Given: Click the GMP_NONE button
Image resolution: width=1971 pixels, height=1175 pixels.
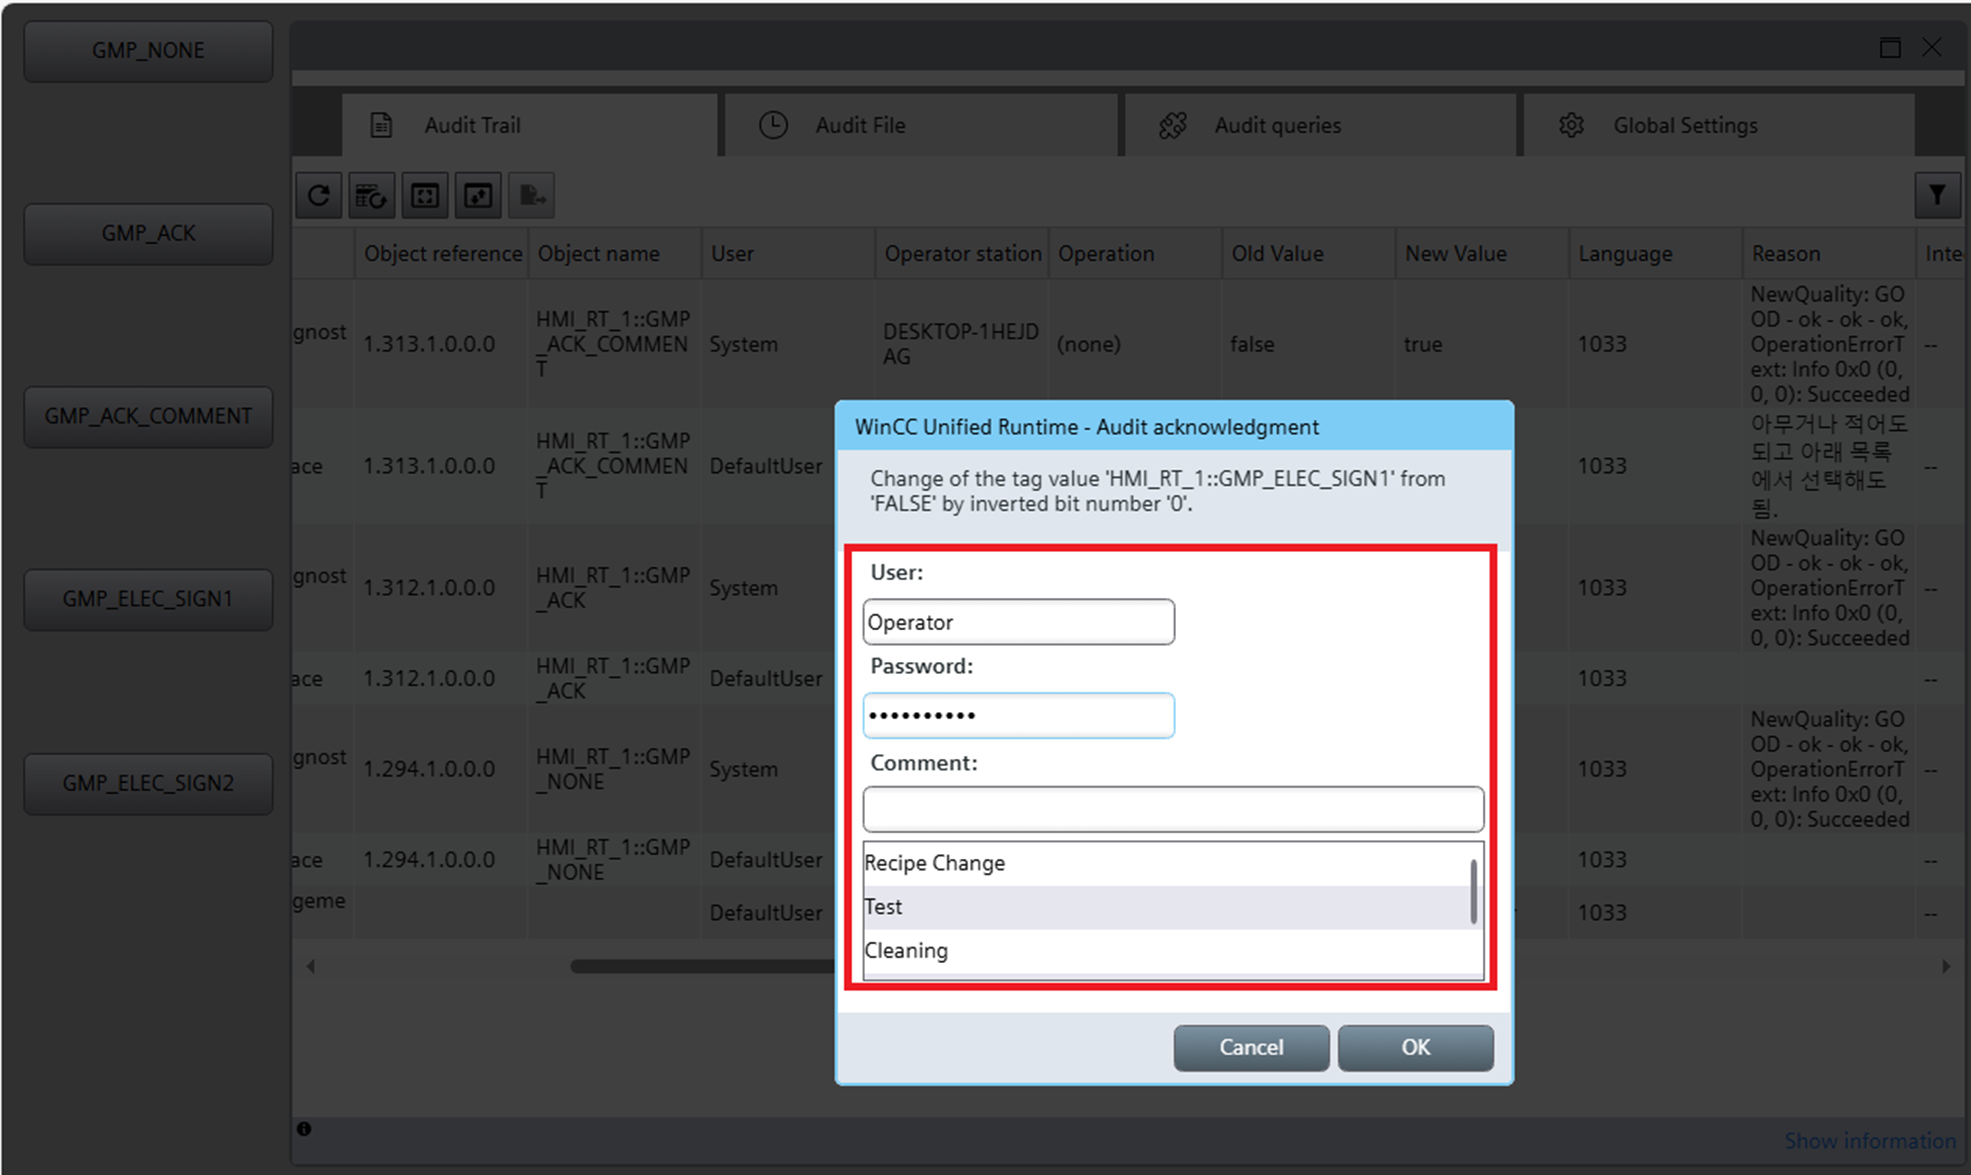Looking at the screenshot, I should [x=148, y=50].
